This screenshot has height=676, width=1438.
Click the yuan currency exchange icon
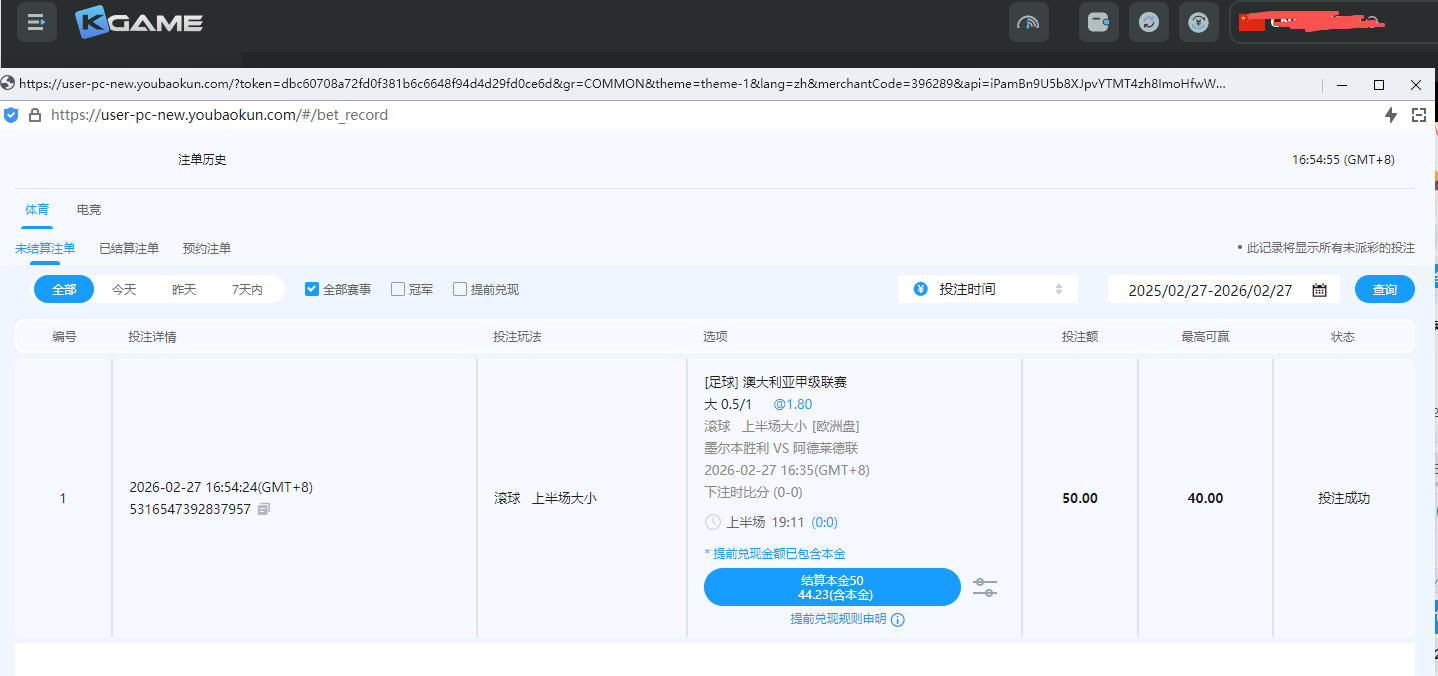pos(1198,22)
